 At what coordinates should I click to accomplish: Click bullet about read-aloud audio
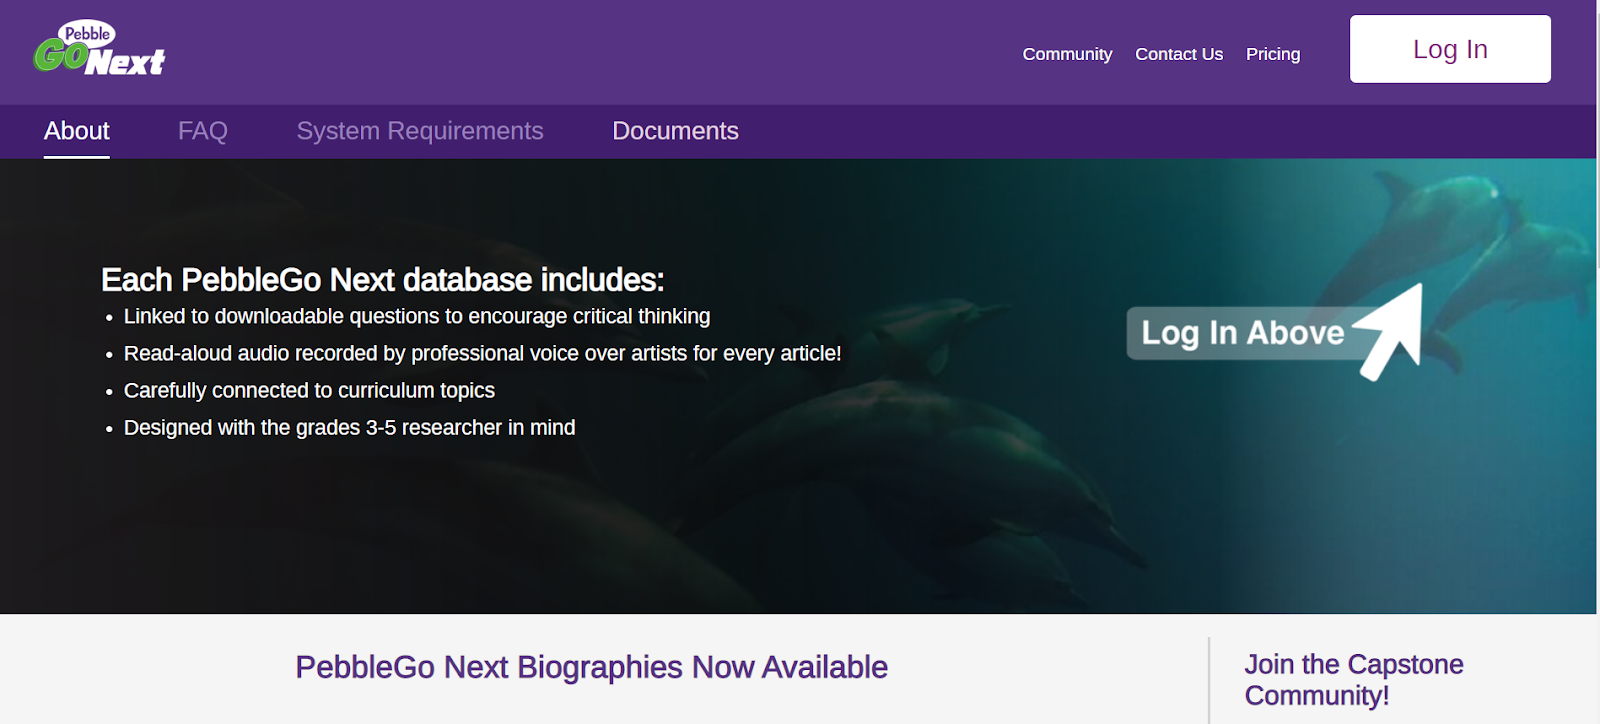click(x=482, y=354)
